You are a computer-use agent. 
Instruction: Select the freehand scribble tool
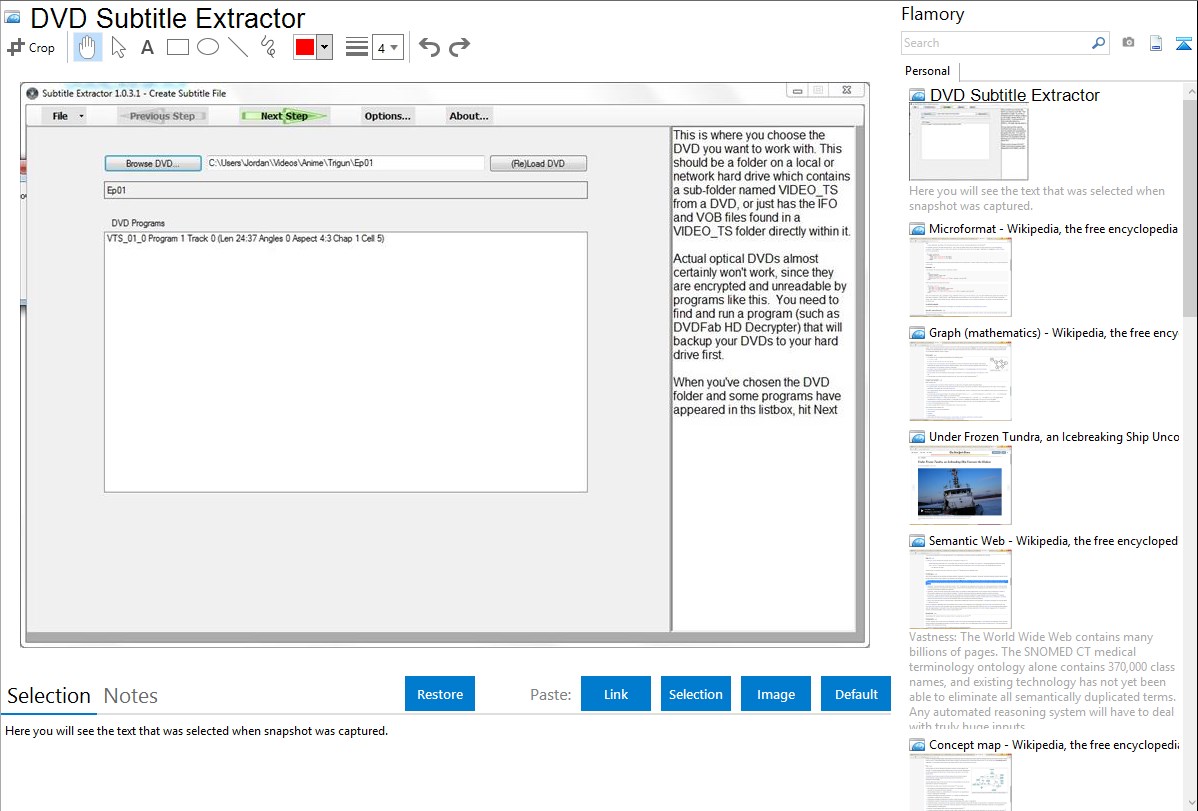click(x=268, y=47)
